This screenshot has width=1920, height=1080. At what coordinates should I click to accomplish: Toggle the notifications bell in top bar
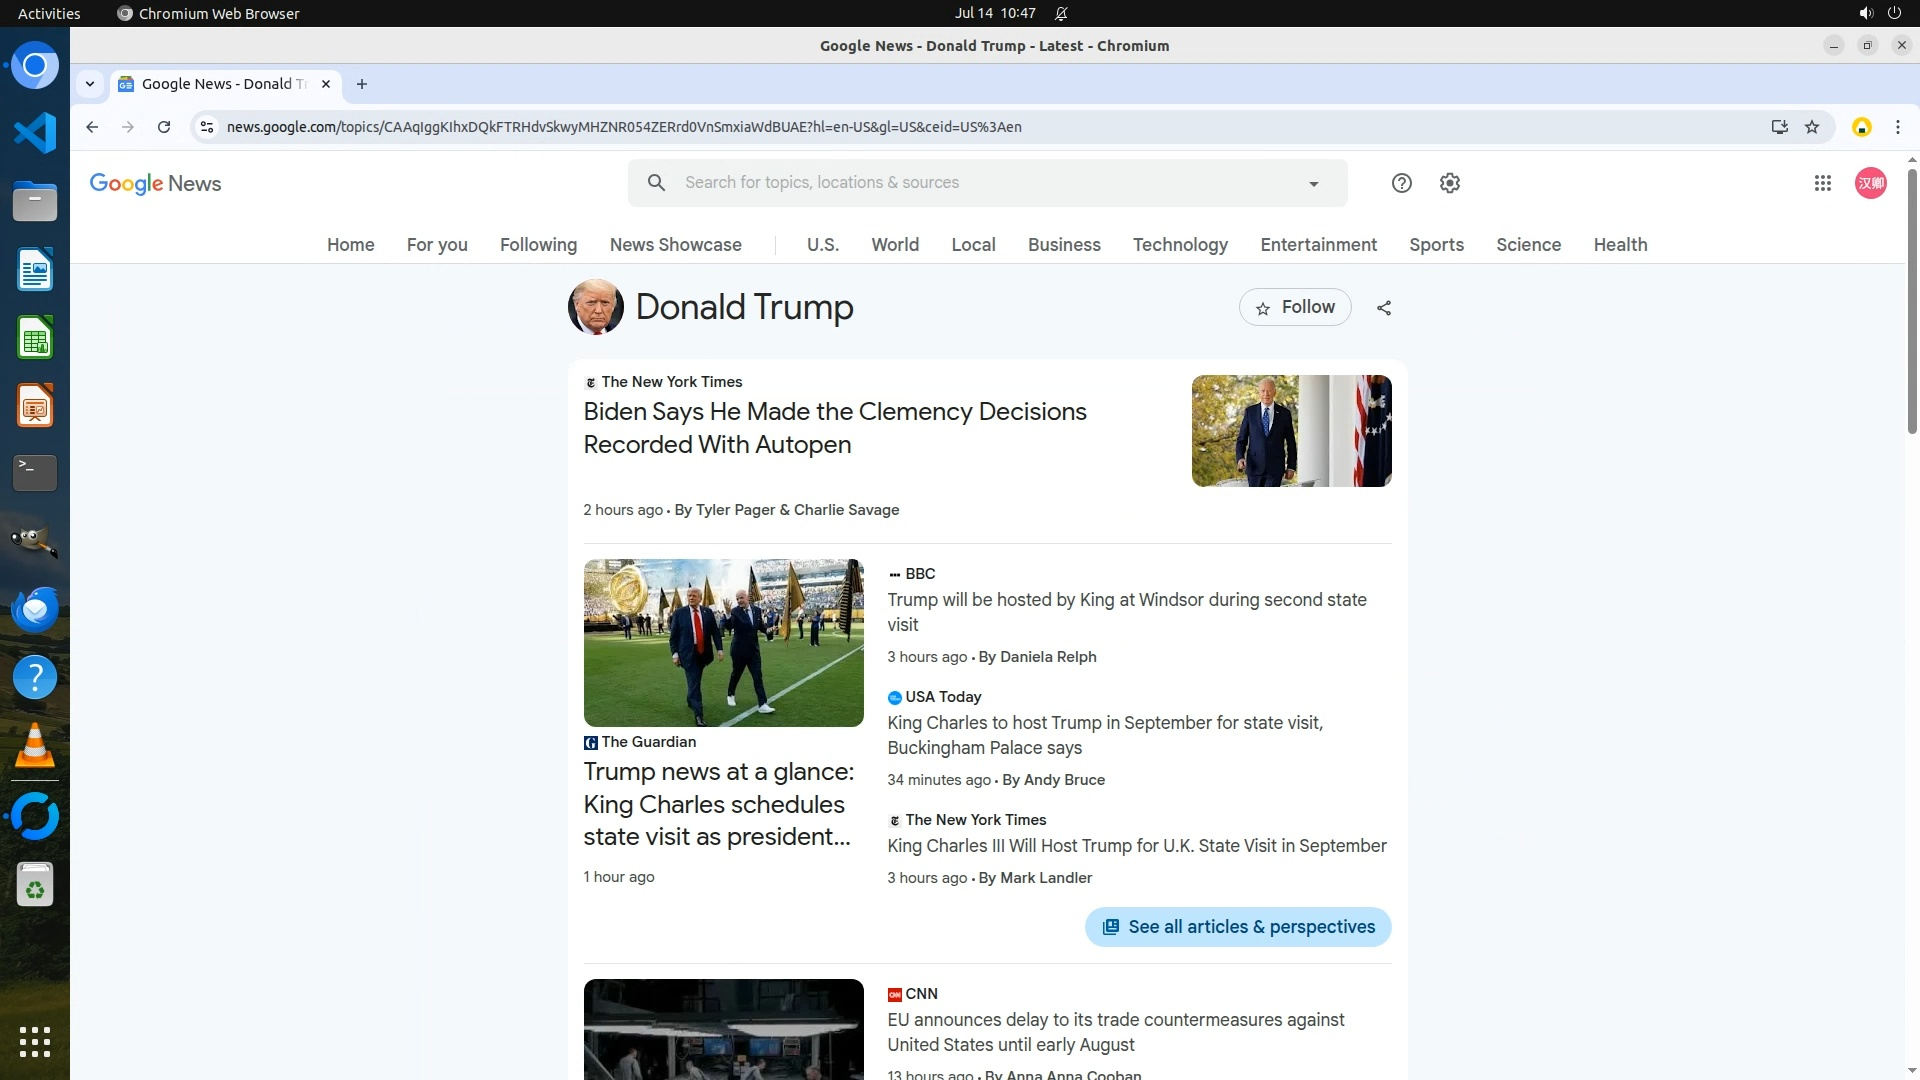point(1061,14)
